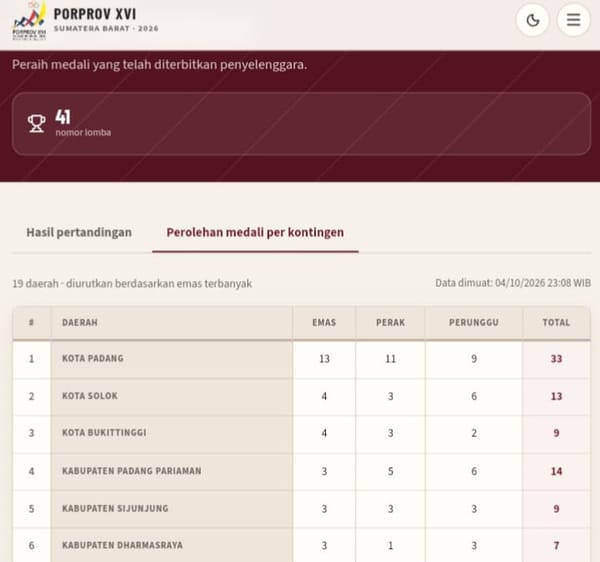This screenshot has width=600, height=562.
Task: Select the KOTA SOLOK row name
Action: (90, 396)
